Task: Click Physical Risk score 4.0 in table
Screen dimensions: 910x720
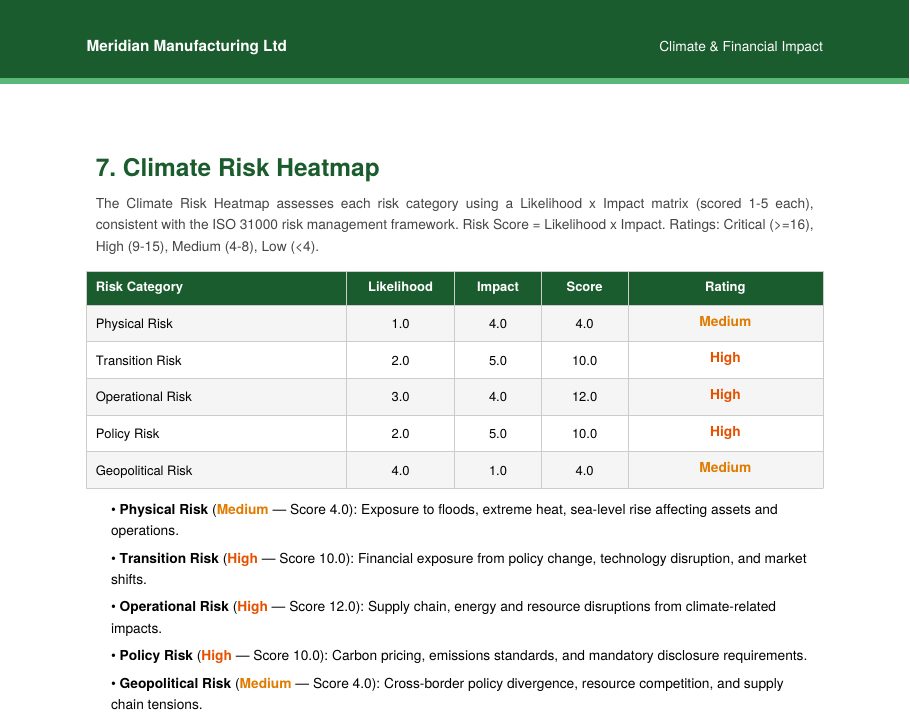Action: (584, 324)
